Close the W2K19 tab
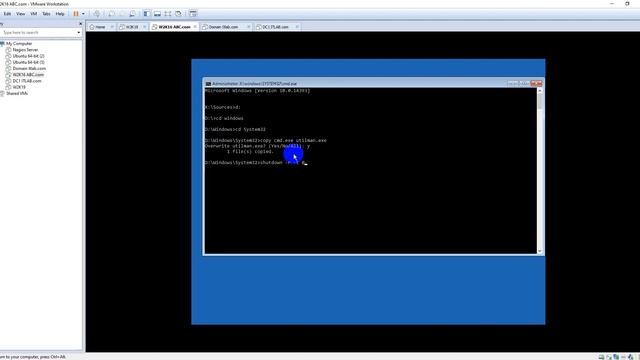Screen dimensions: 640x360 point(144,27)
